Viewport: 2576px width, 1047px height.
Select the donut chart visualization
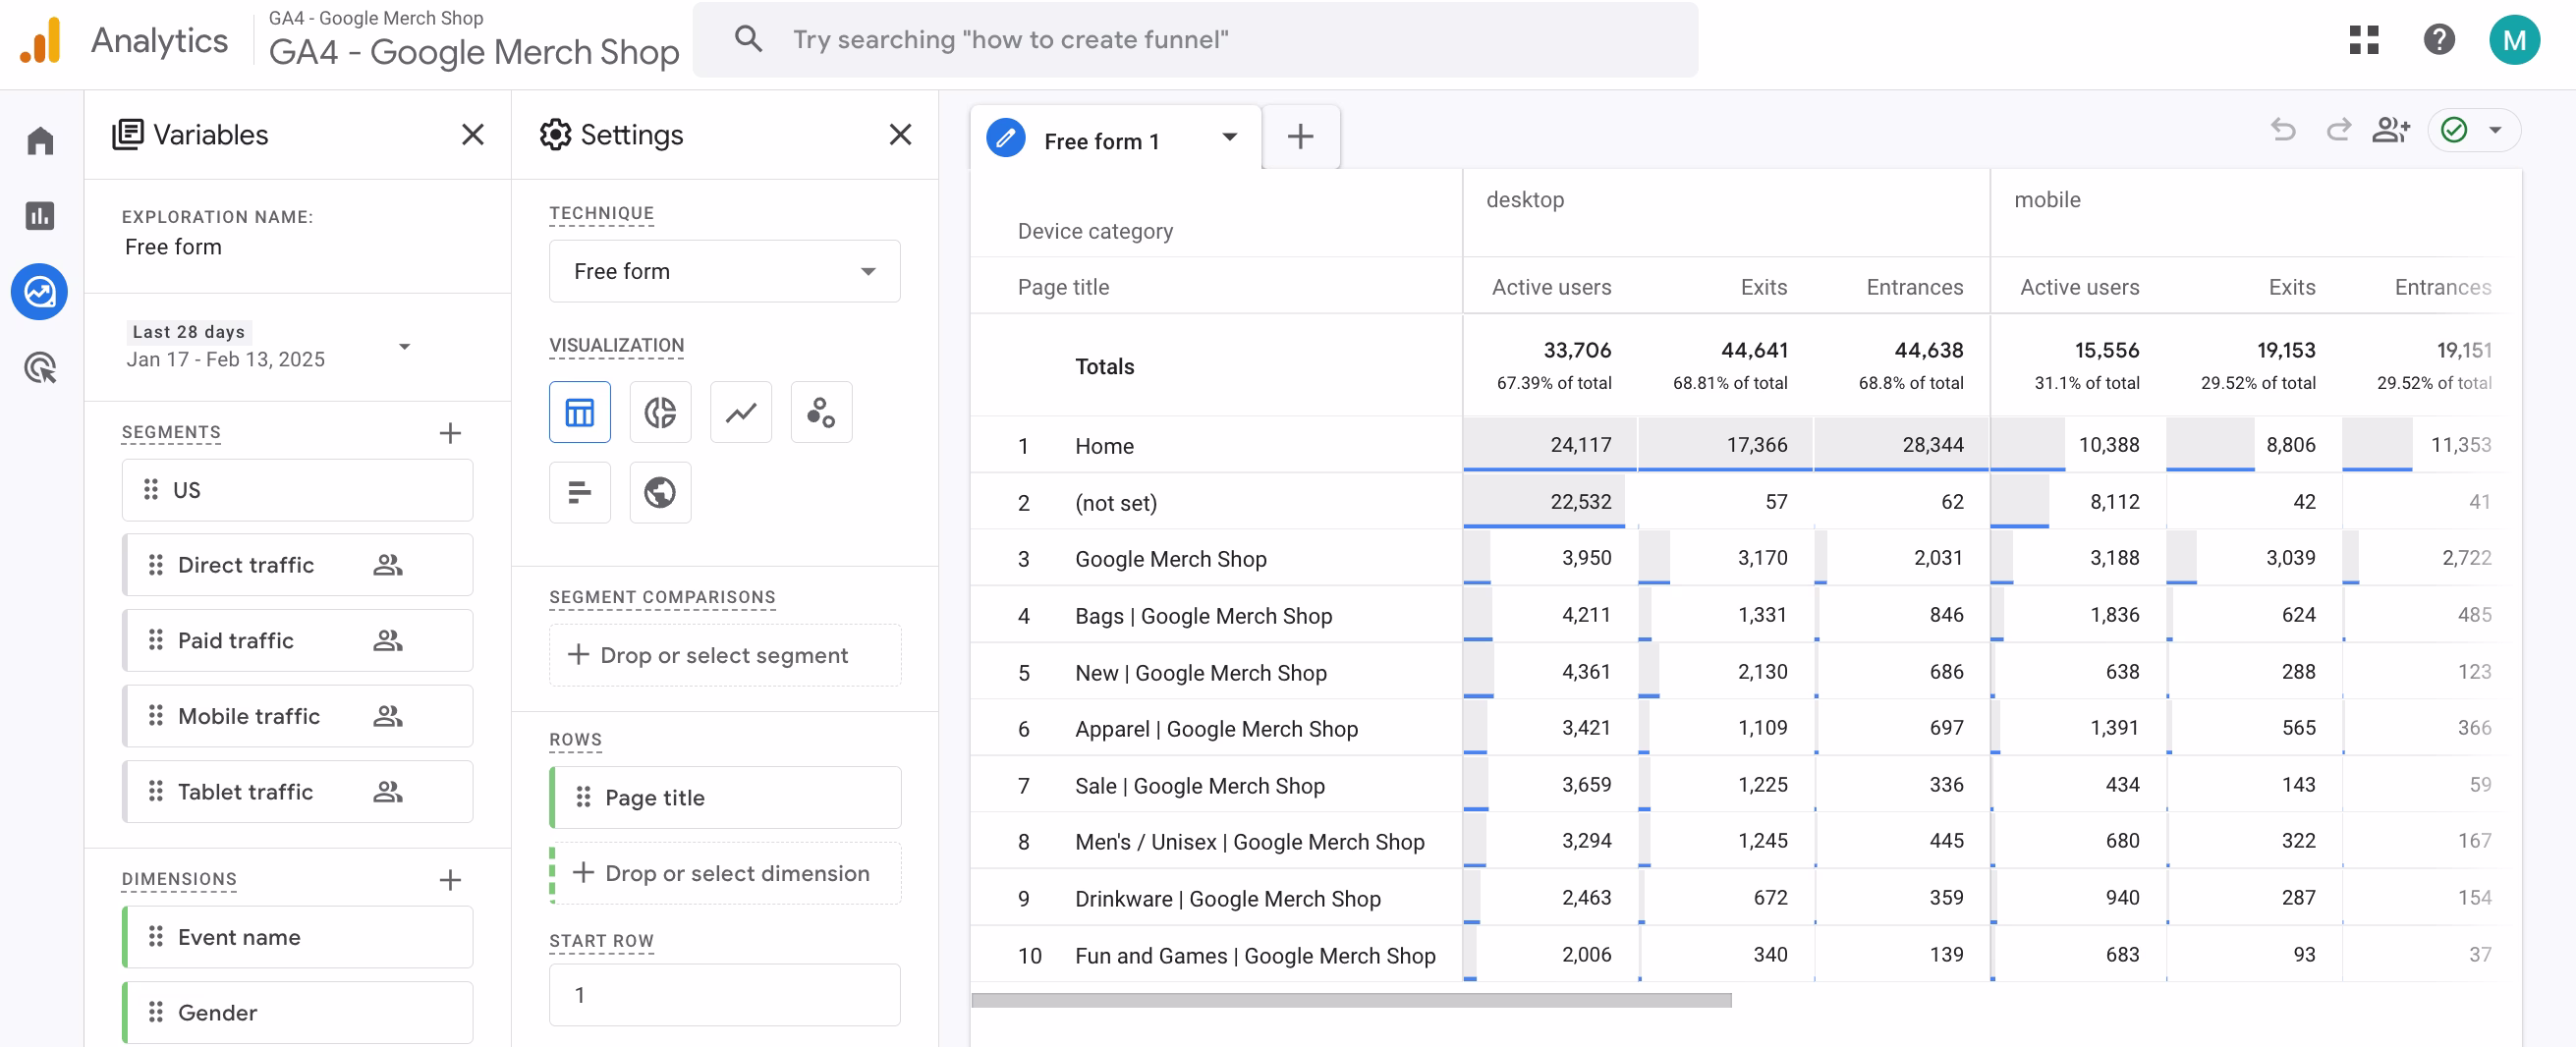[x=659, y=412]
